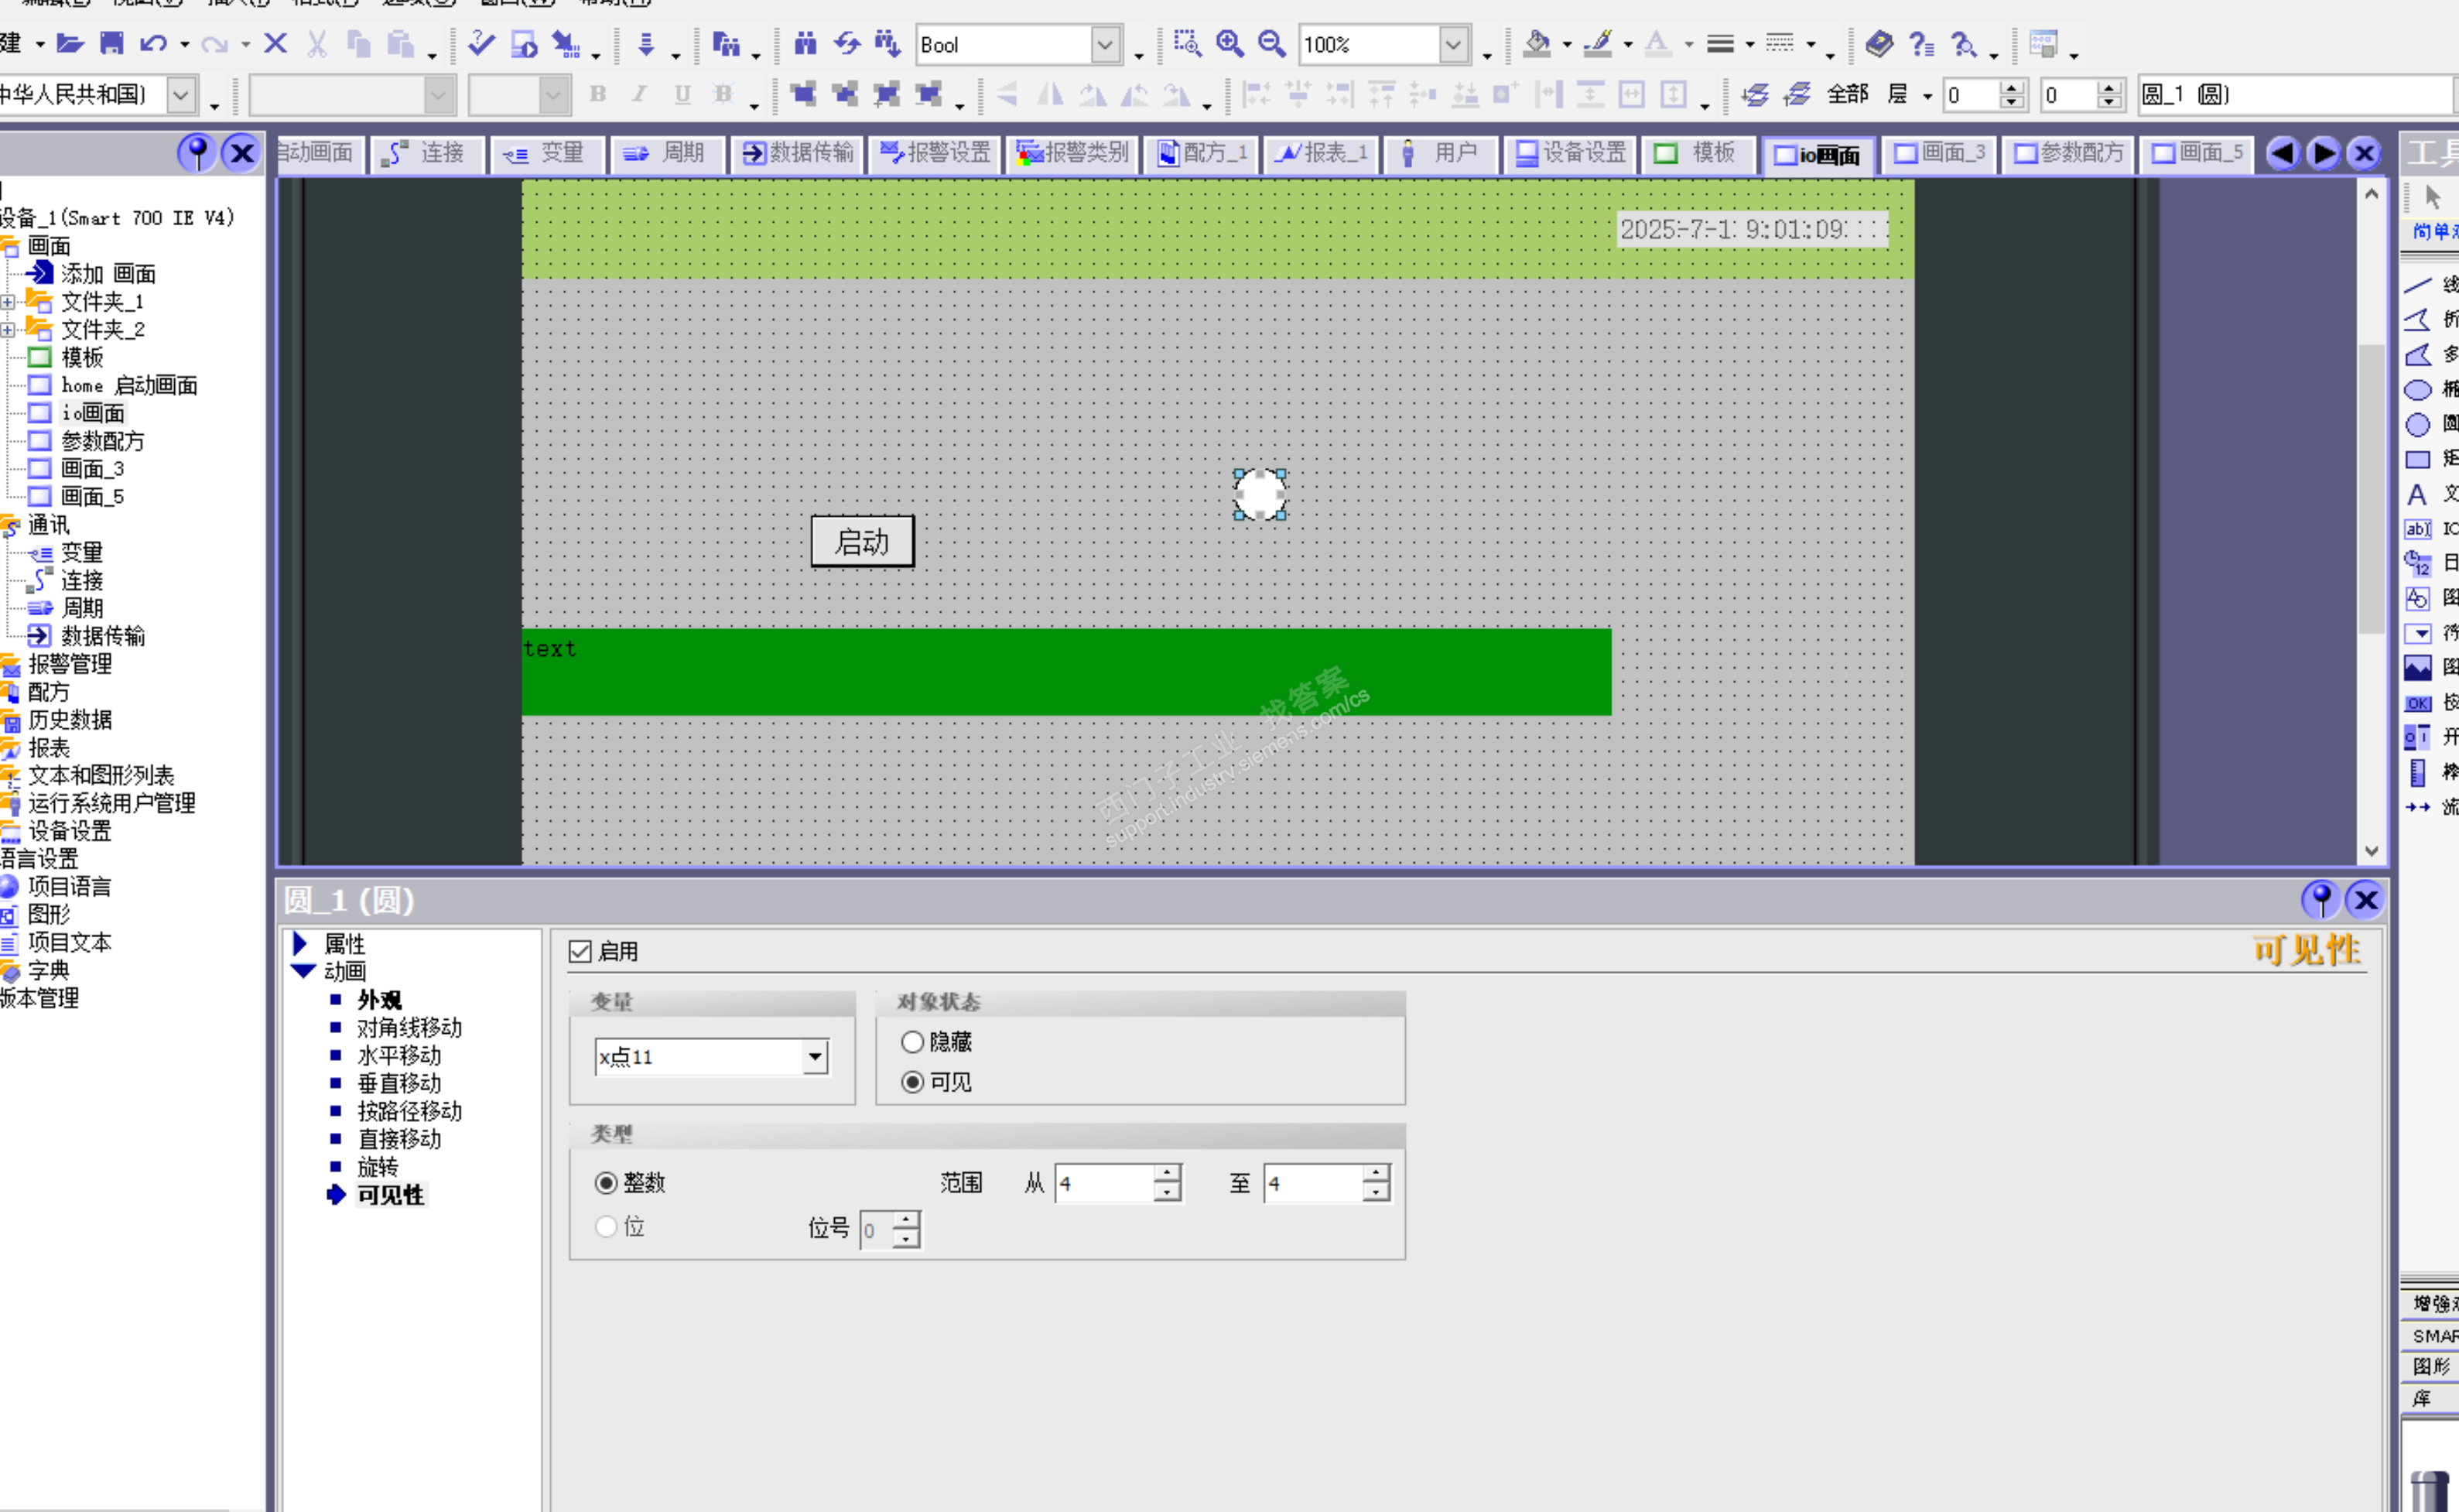This screenshot has width=2459, height=1512.
Task: Select the ellipse tool in toolbox
Action: click(2417, 390)
